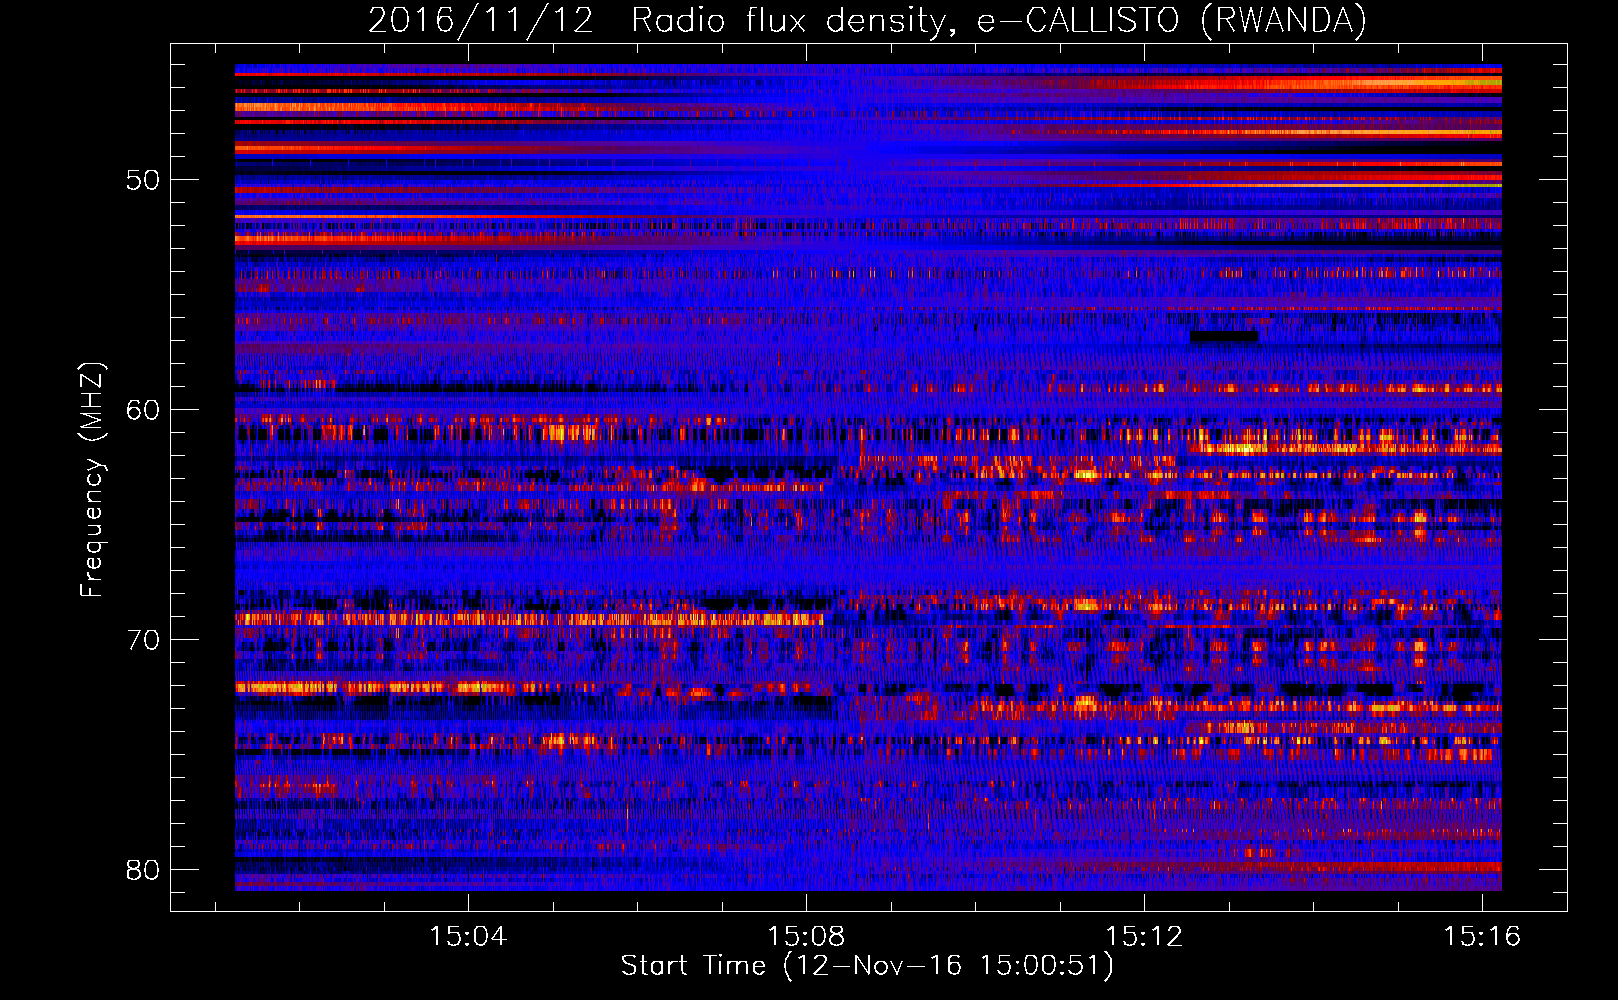Click the 15:04 time tick label
Screen dimensions: 1618x1000
click(x=468, y=937)
